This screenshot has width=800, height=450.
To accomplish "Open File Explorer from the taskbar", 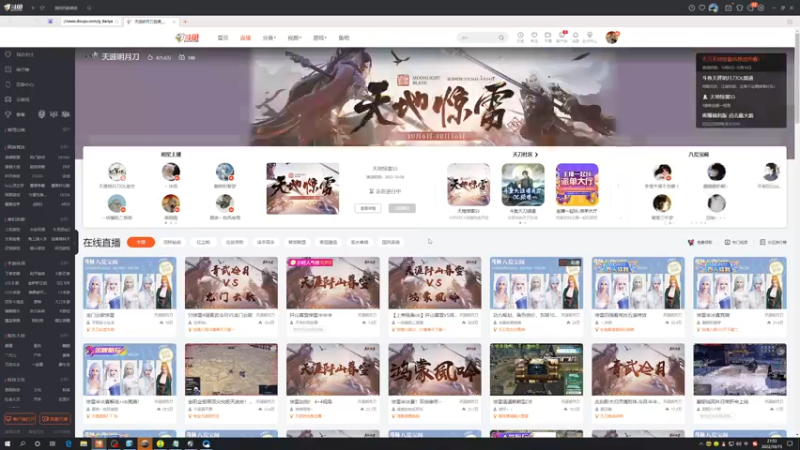I will pyautogui.click(x=83, y=444).
